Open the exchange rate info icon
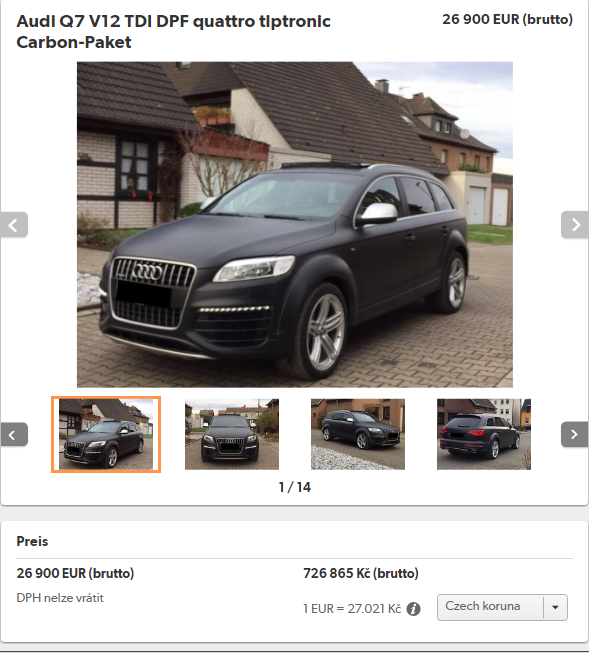Screen dimensions: 589x653 [413, 609]
